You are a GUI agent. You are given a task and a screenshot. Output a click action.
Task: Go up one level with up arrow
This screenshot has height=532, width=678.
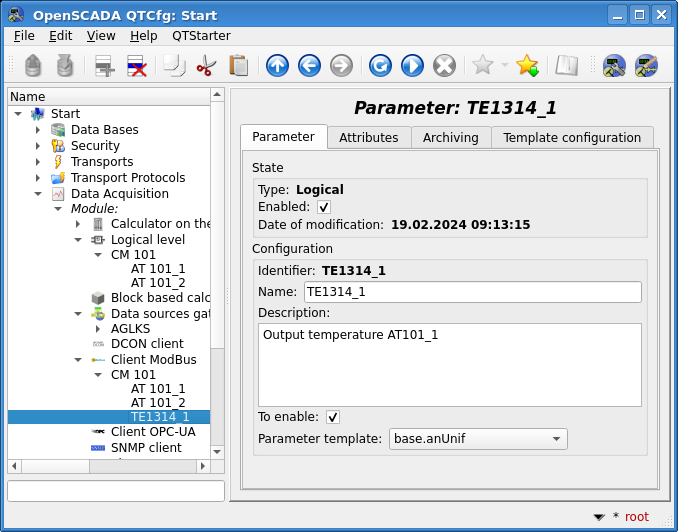(277, 66)
